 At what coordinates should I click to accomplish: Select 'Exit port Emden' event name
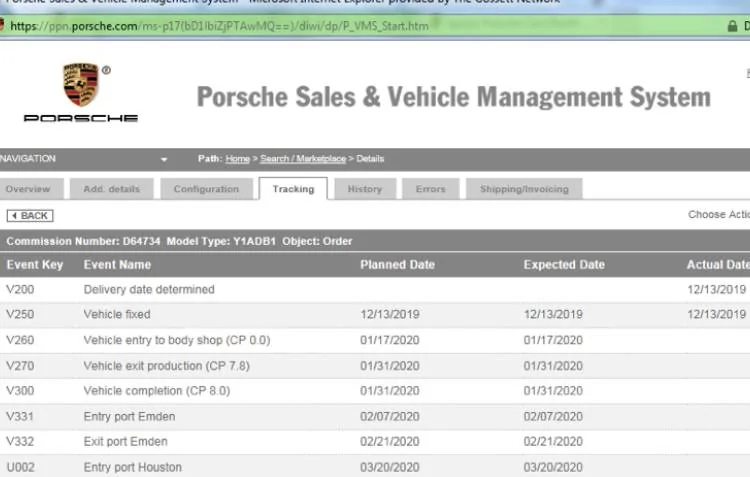click(x=125, y=442)
